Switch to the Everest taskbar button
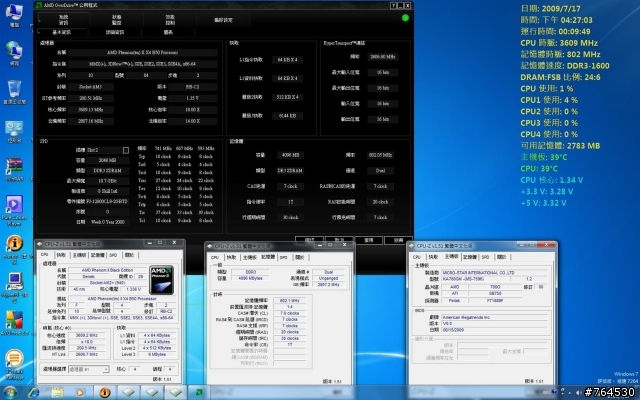 point(105,393)
